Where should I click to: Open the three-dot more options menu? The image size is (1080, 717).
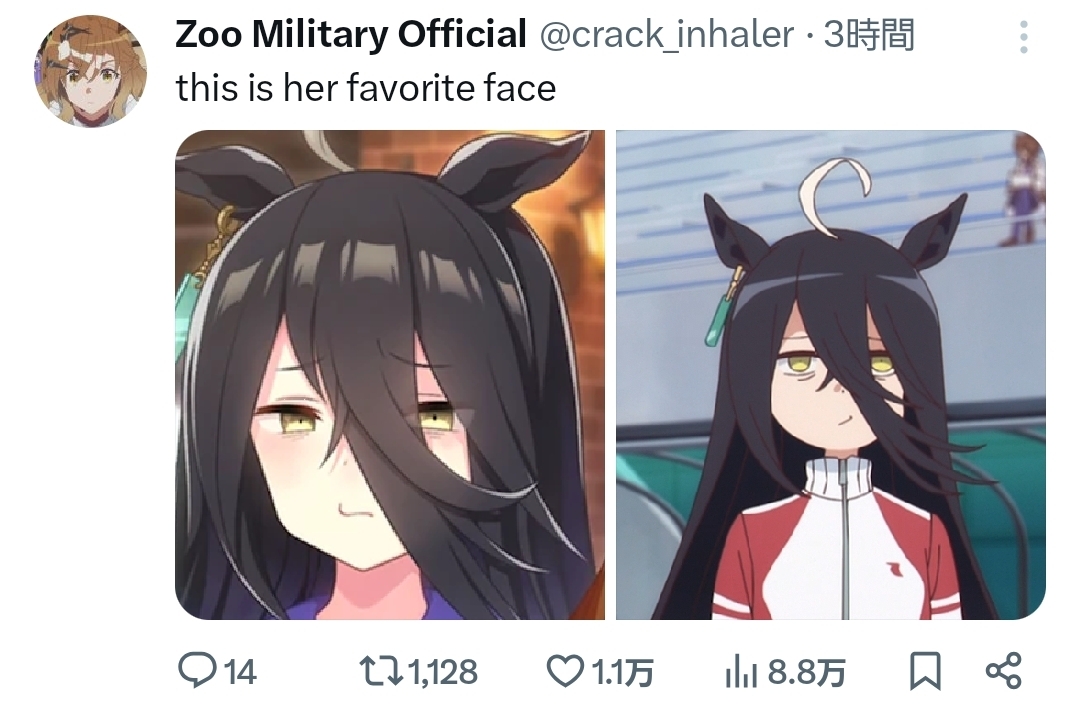1024,37
